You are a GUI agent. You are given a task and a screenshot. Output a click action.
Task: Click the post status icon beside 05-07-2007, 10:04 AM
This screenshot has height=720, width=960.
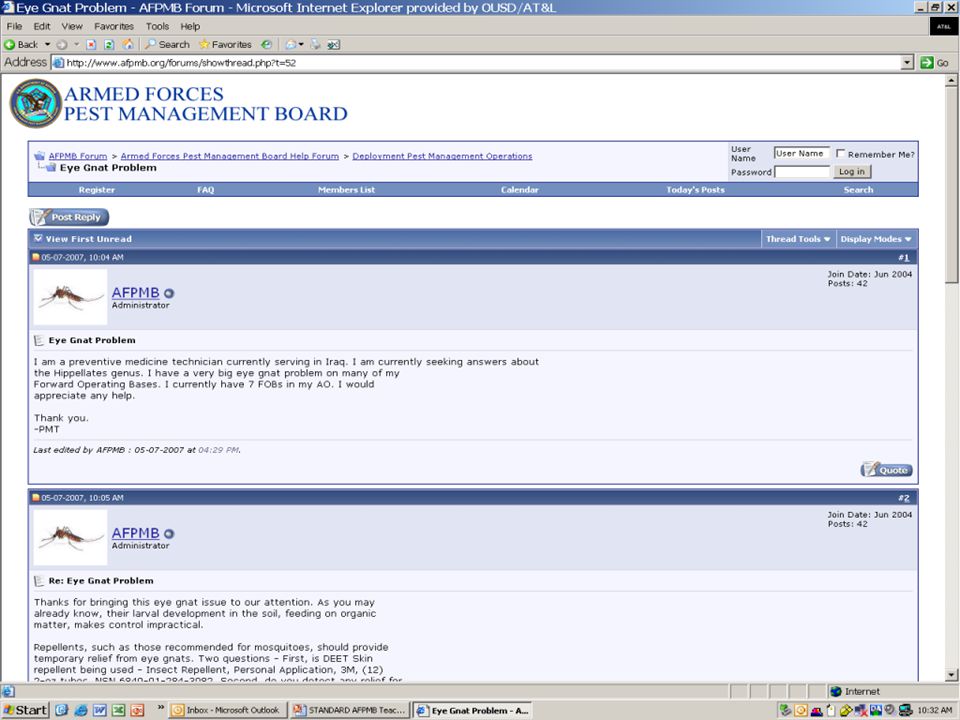36,257
